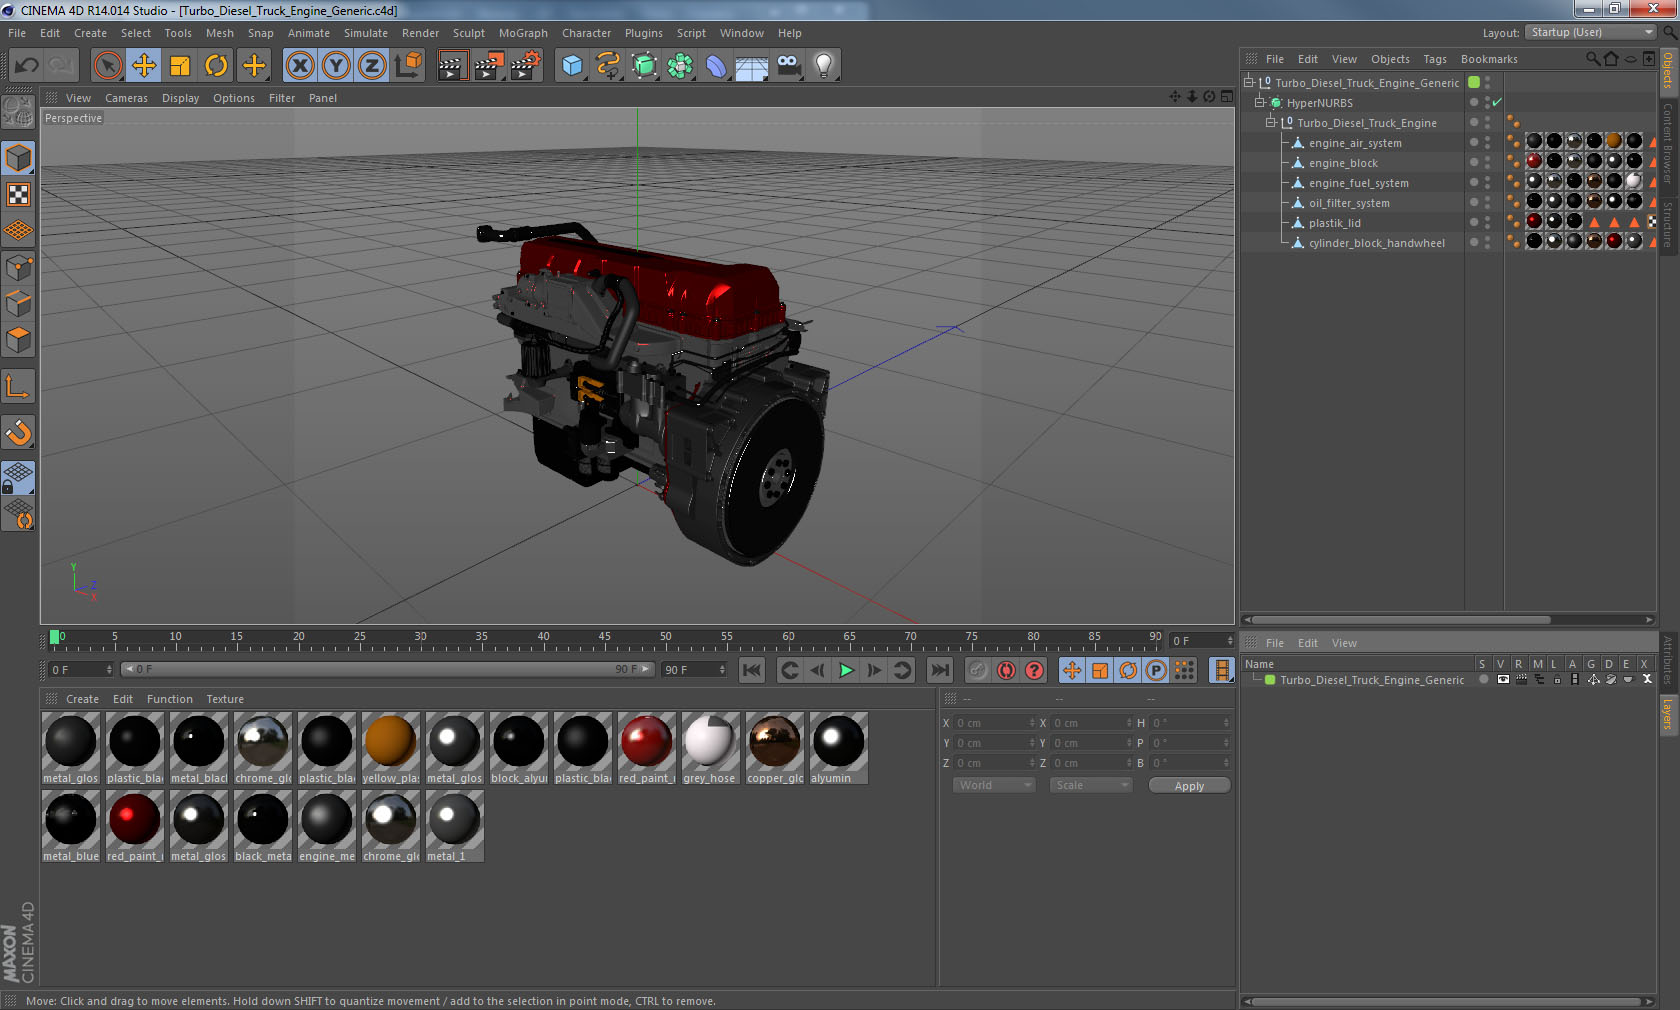Screen dimensions: 1680x1010
Task: Add a Camera object icon
Action: click(788, 66)
